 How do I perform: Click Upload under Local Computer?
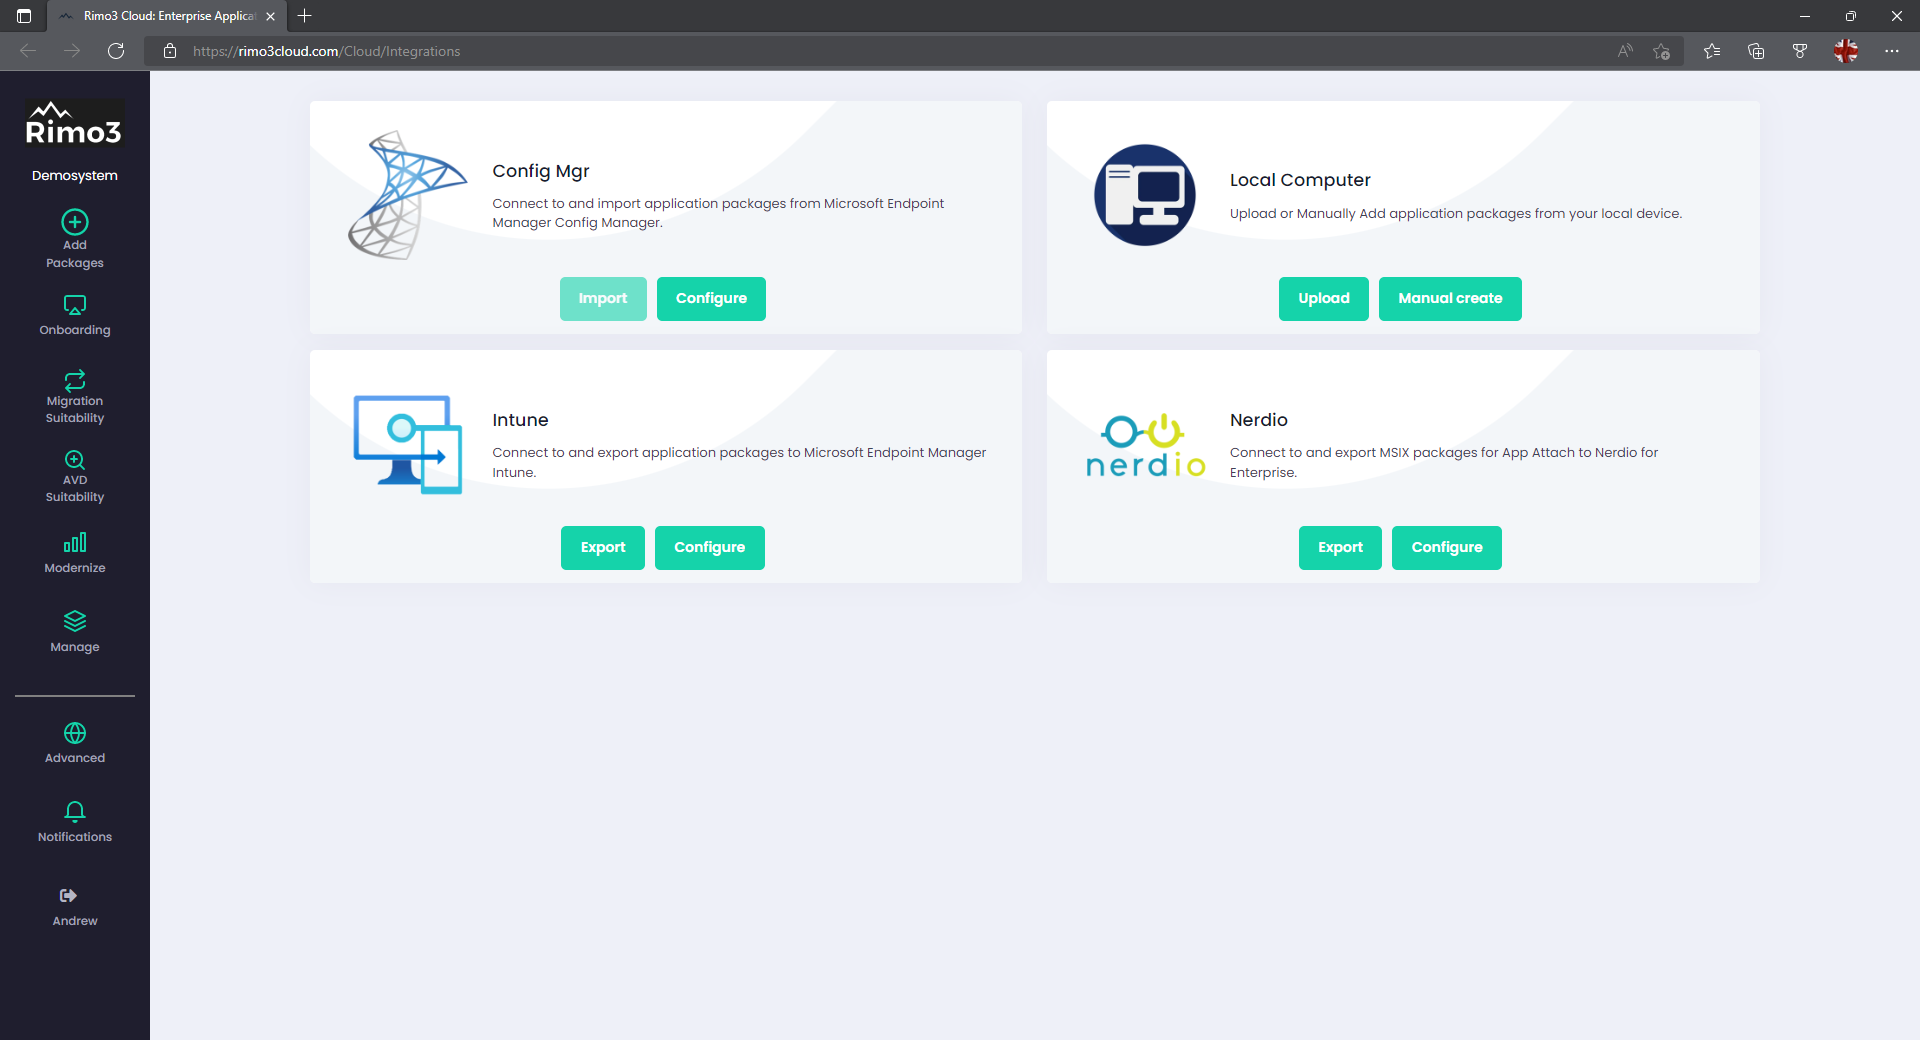click(x=1324, y=299)
